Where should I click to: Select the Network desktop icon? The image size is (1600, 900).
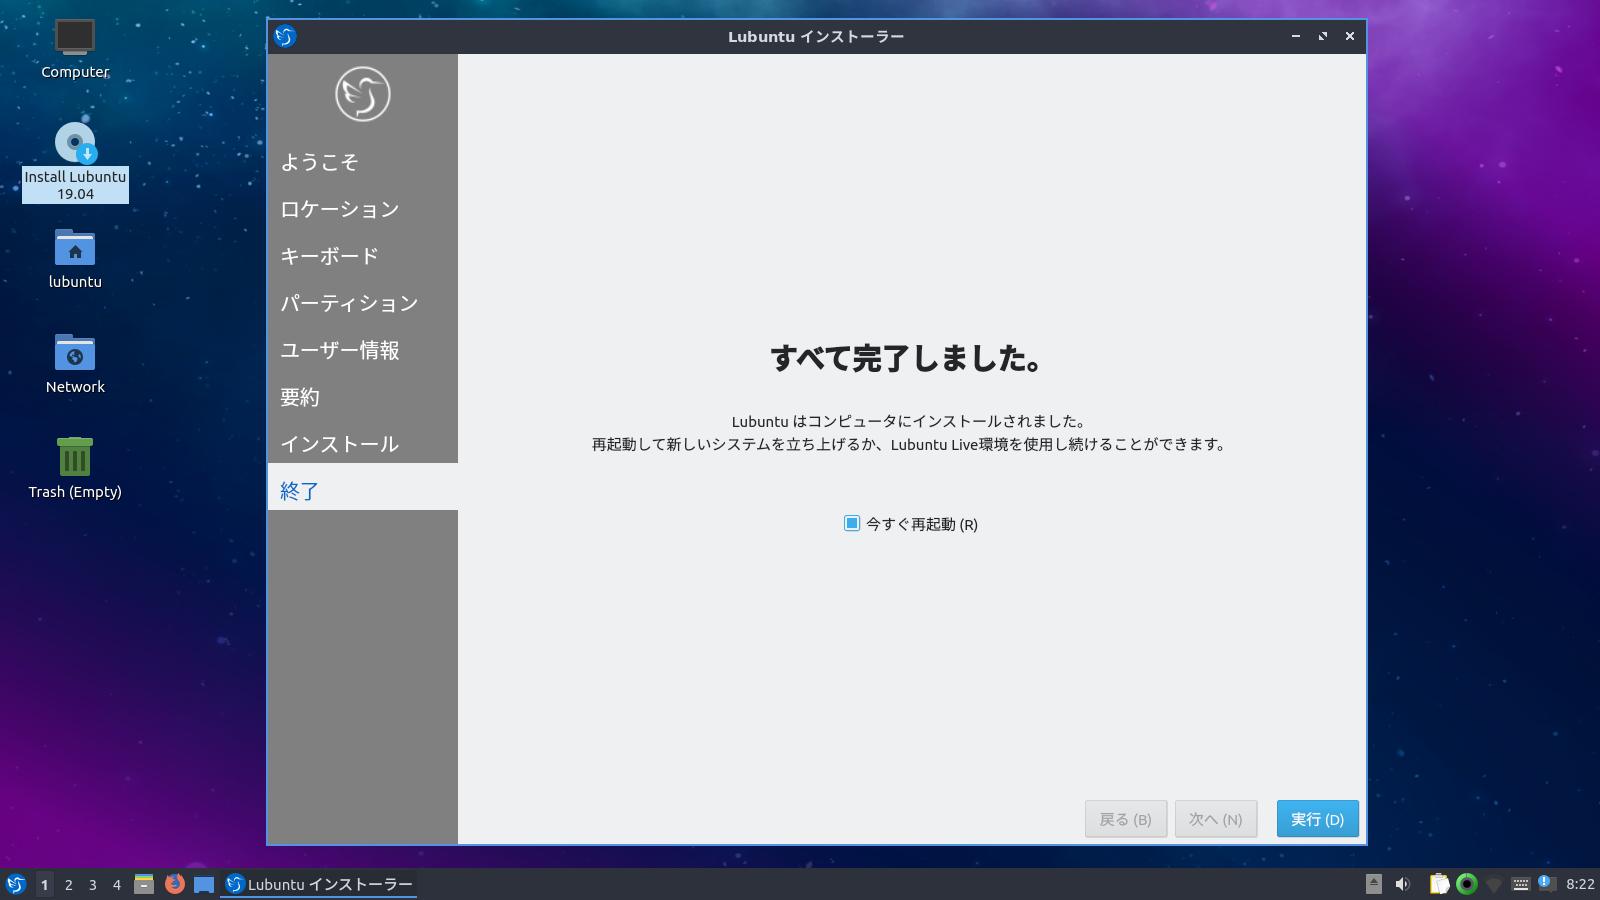coord(75,364)
